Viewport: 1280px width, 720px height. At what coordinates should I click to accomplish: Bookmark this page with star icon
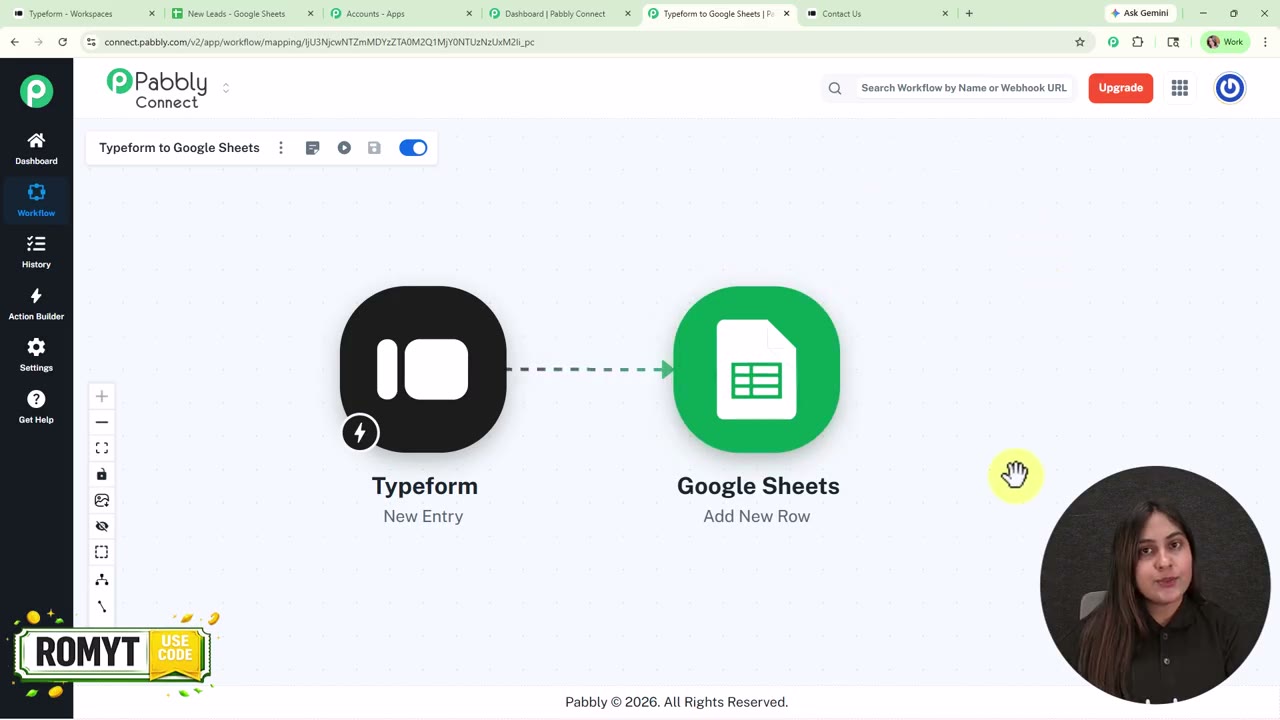tap(1080, 42)
